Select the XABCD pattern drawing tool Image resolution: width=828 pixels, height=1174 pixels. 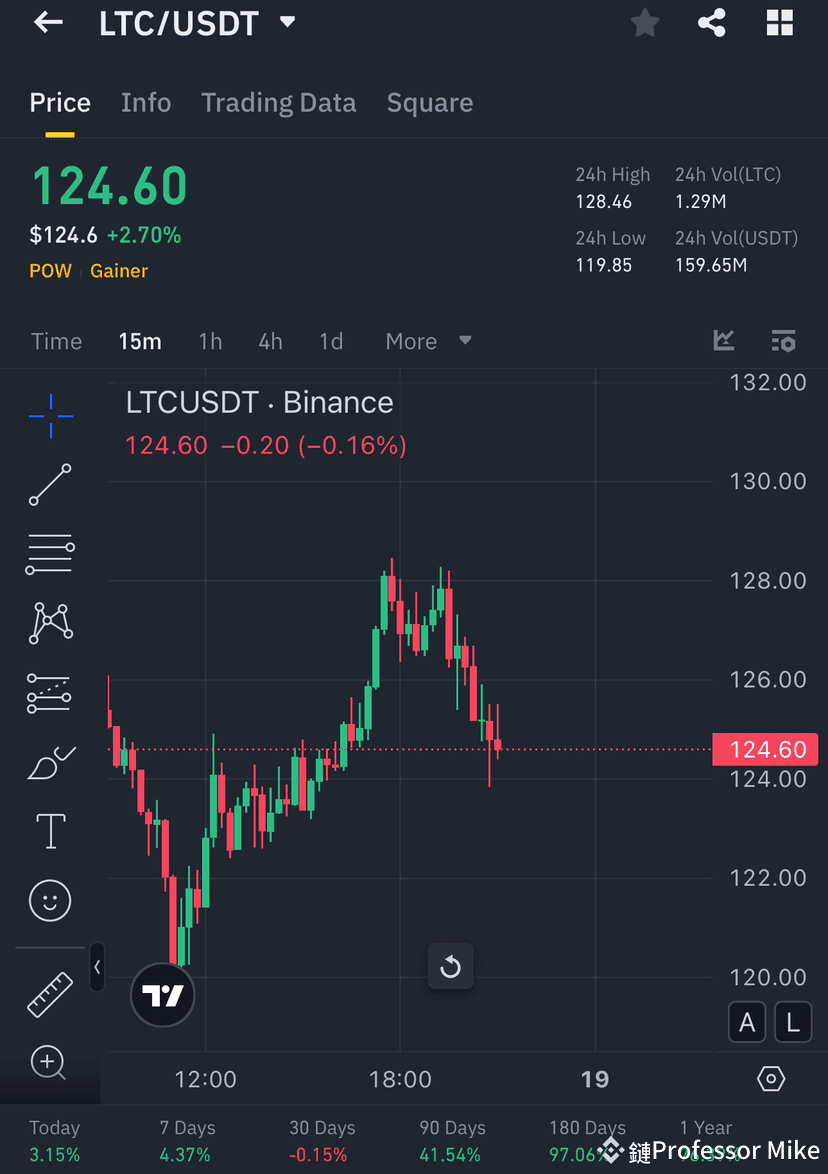coord(50,622)
